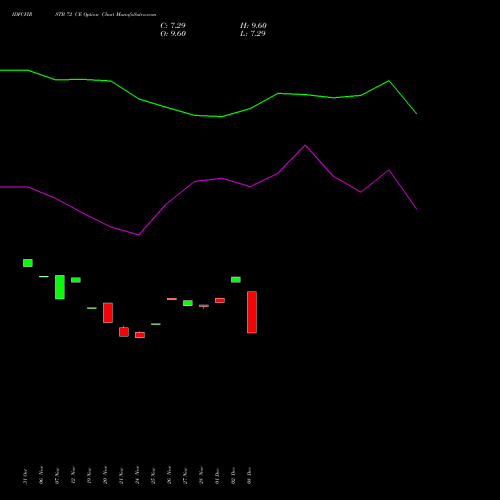The height and width of the screenshot is (500, 500).
Task: Click the red candle for 21 Nov
Action: [124, 332]
